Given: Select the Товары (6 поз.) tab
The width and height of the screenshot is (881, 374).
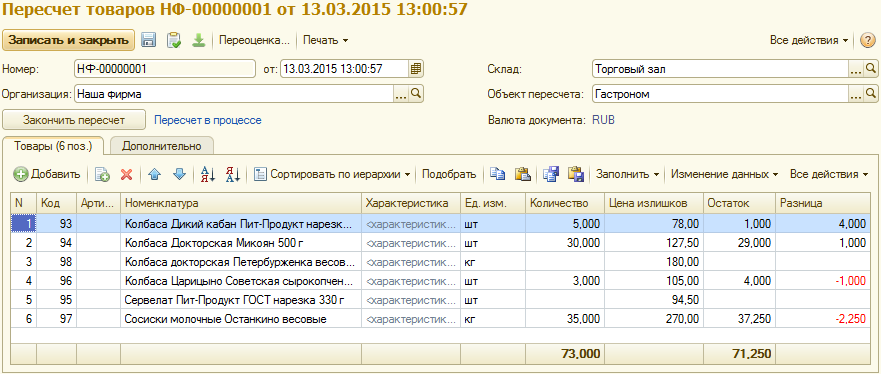Looking at the screenshot, I should coord(53,146).
